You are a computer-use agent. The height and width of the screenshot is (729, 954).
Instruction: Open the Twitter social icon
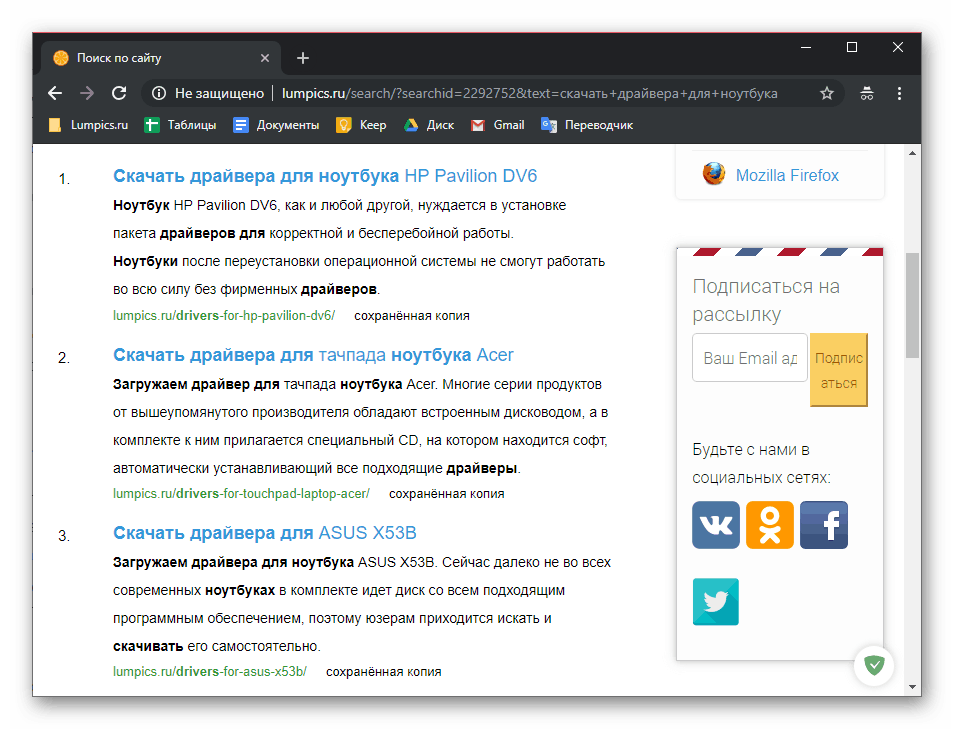click(716, 602)
